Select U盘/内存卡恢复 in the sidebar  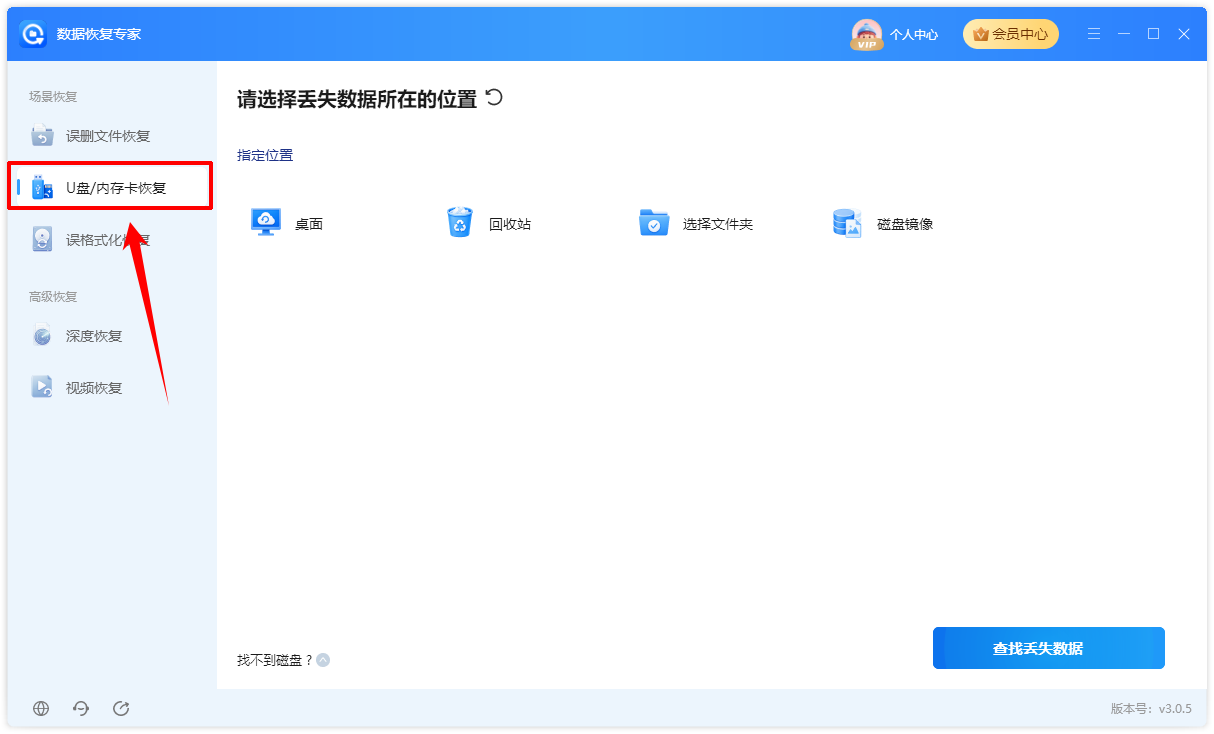click(110, 187)
